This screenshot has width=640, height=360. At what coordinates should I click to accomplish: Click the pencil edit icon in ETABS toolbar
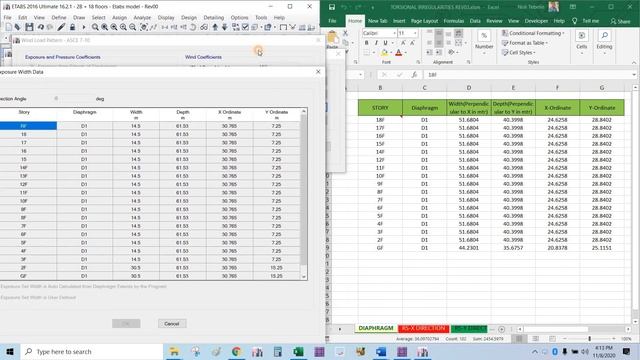(61, 27)
